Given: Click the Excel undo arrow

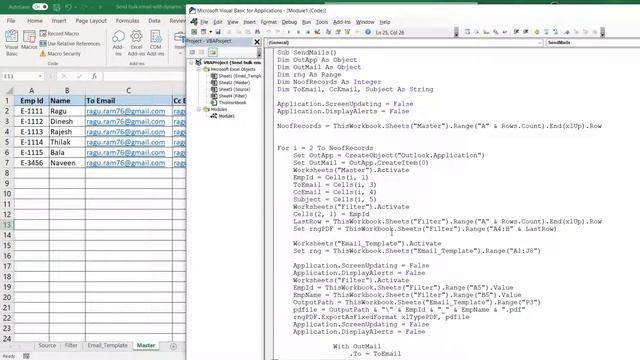Looking at the screenshot, I should point(68,7).
